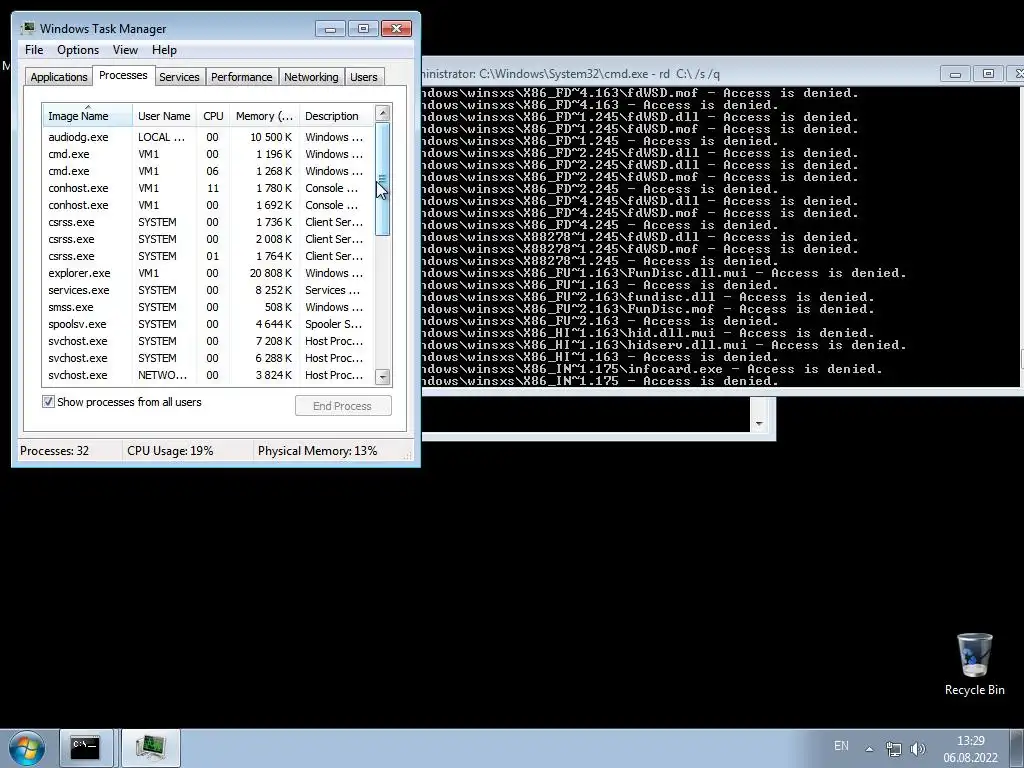Select the Processes tab
Viewport: 1024px width, 768px height.
point(123,75)
